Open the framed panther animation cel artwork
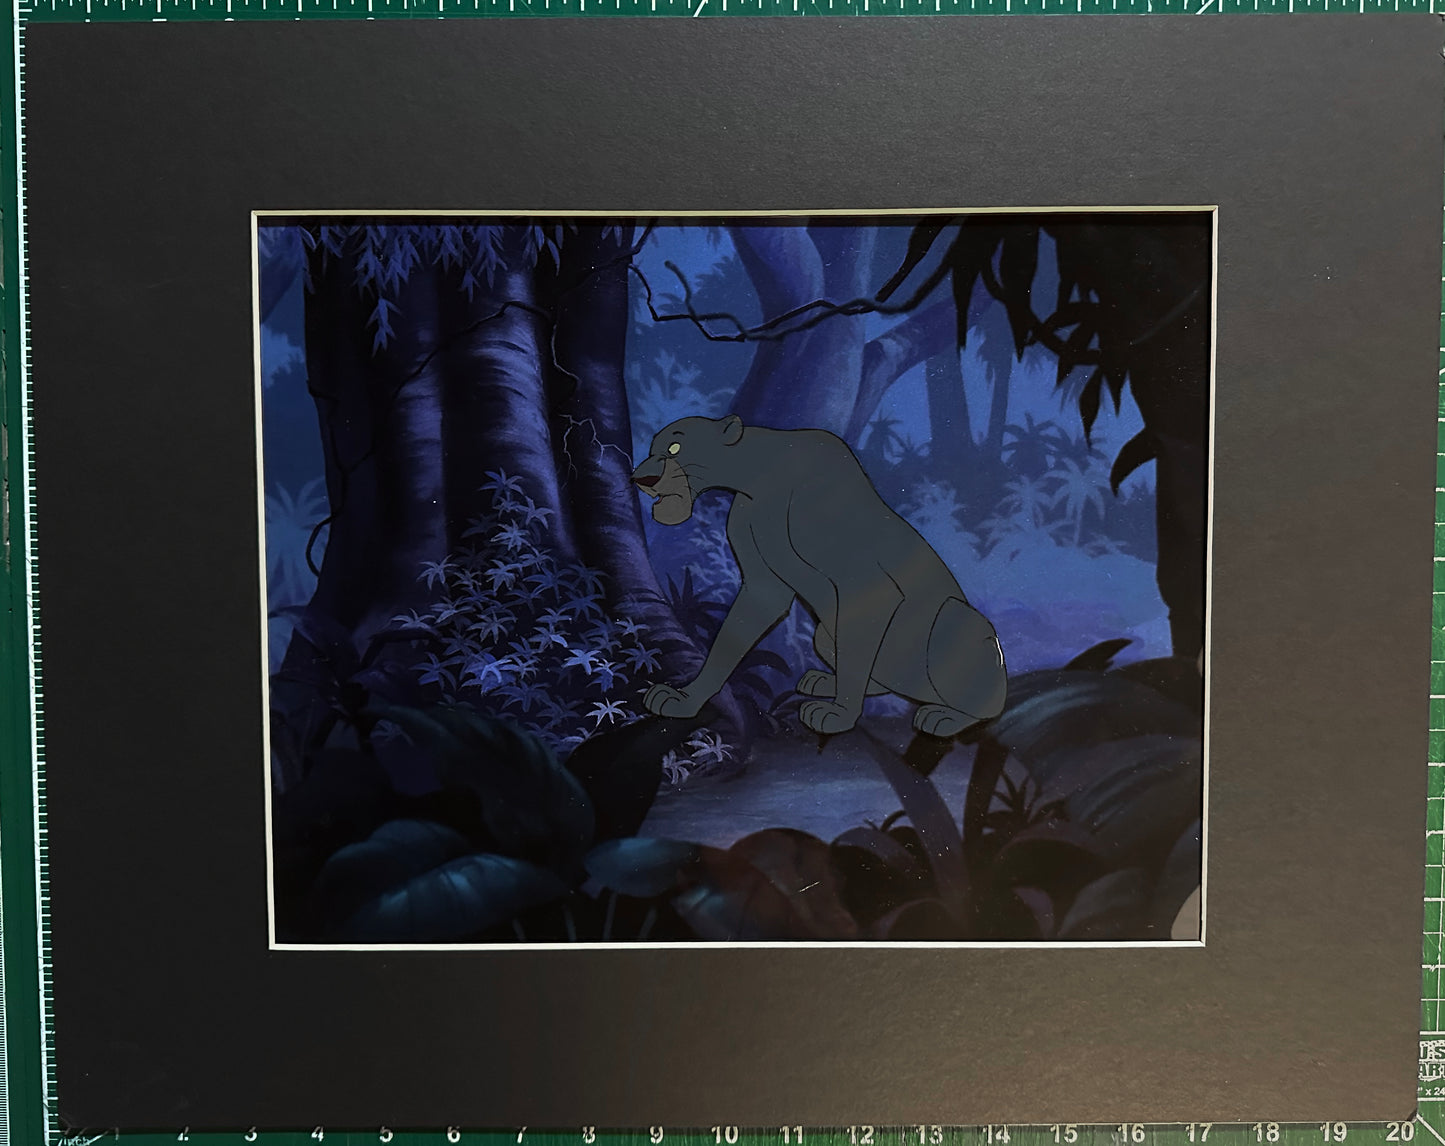This screenshot has height=1146, width=1445. point(735,578)
